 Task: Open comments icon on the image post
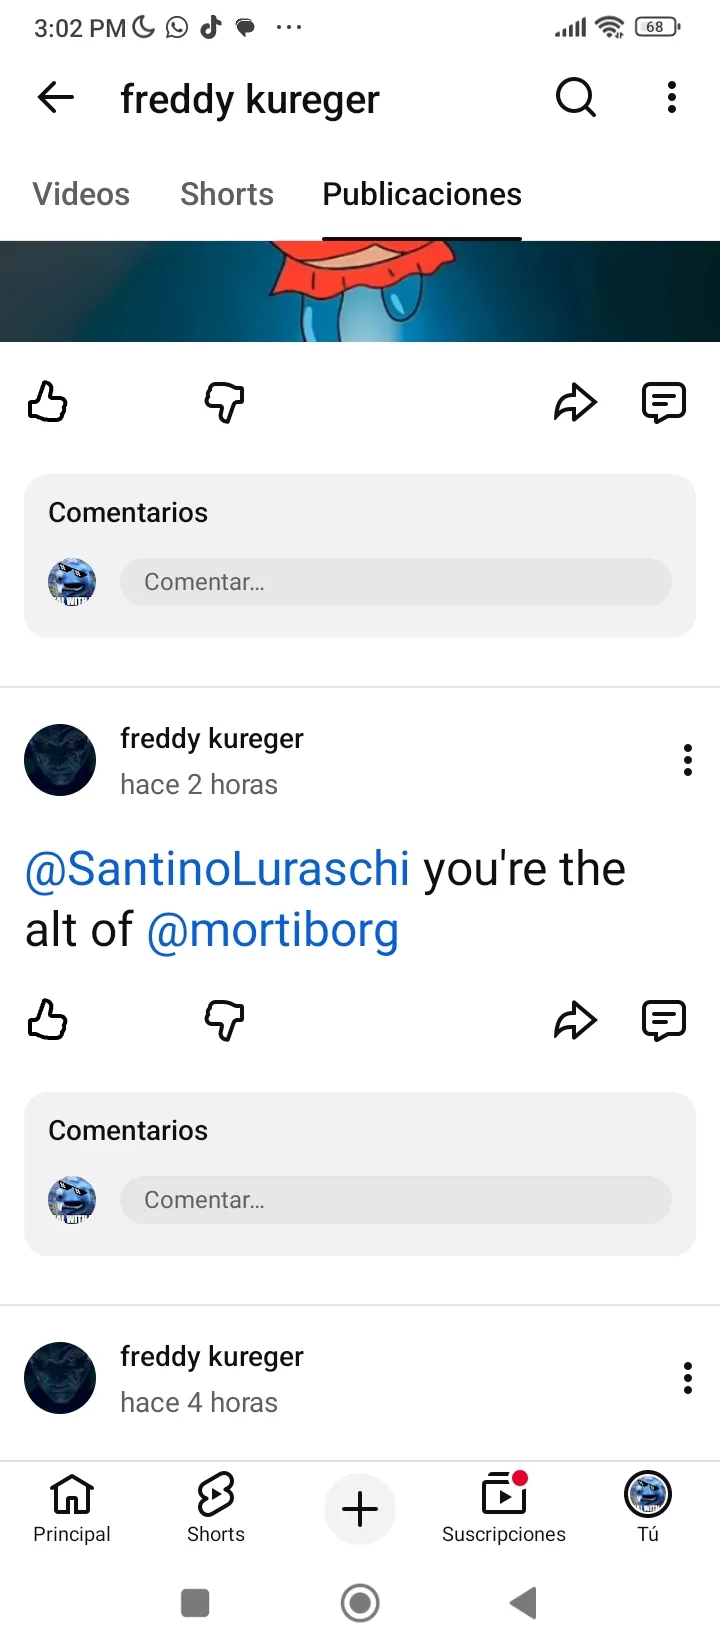click(663, 402)
